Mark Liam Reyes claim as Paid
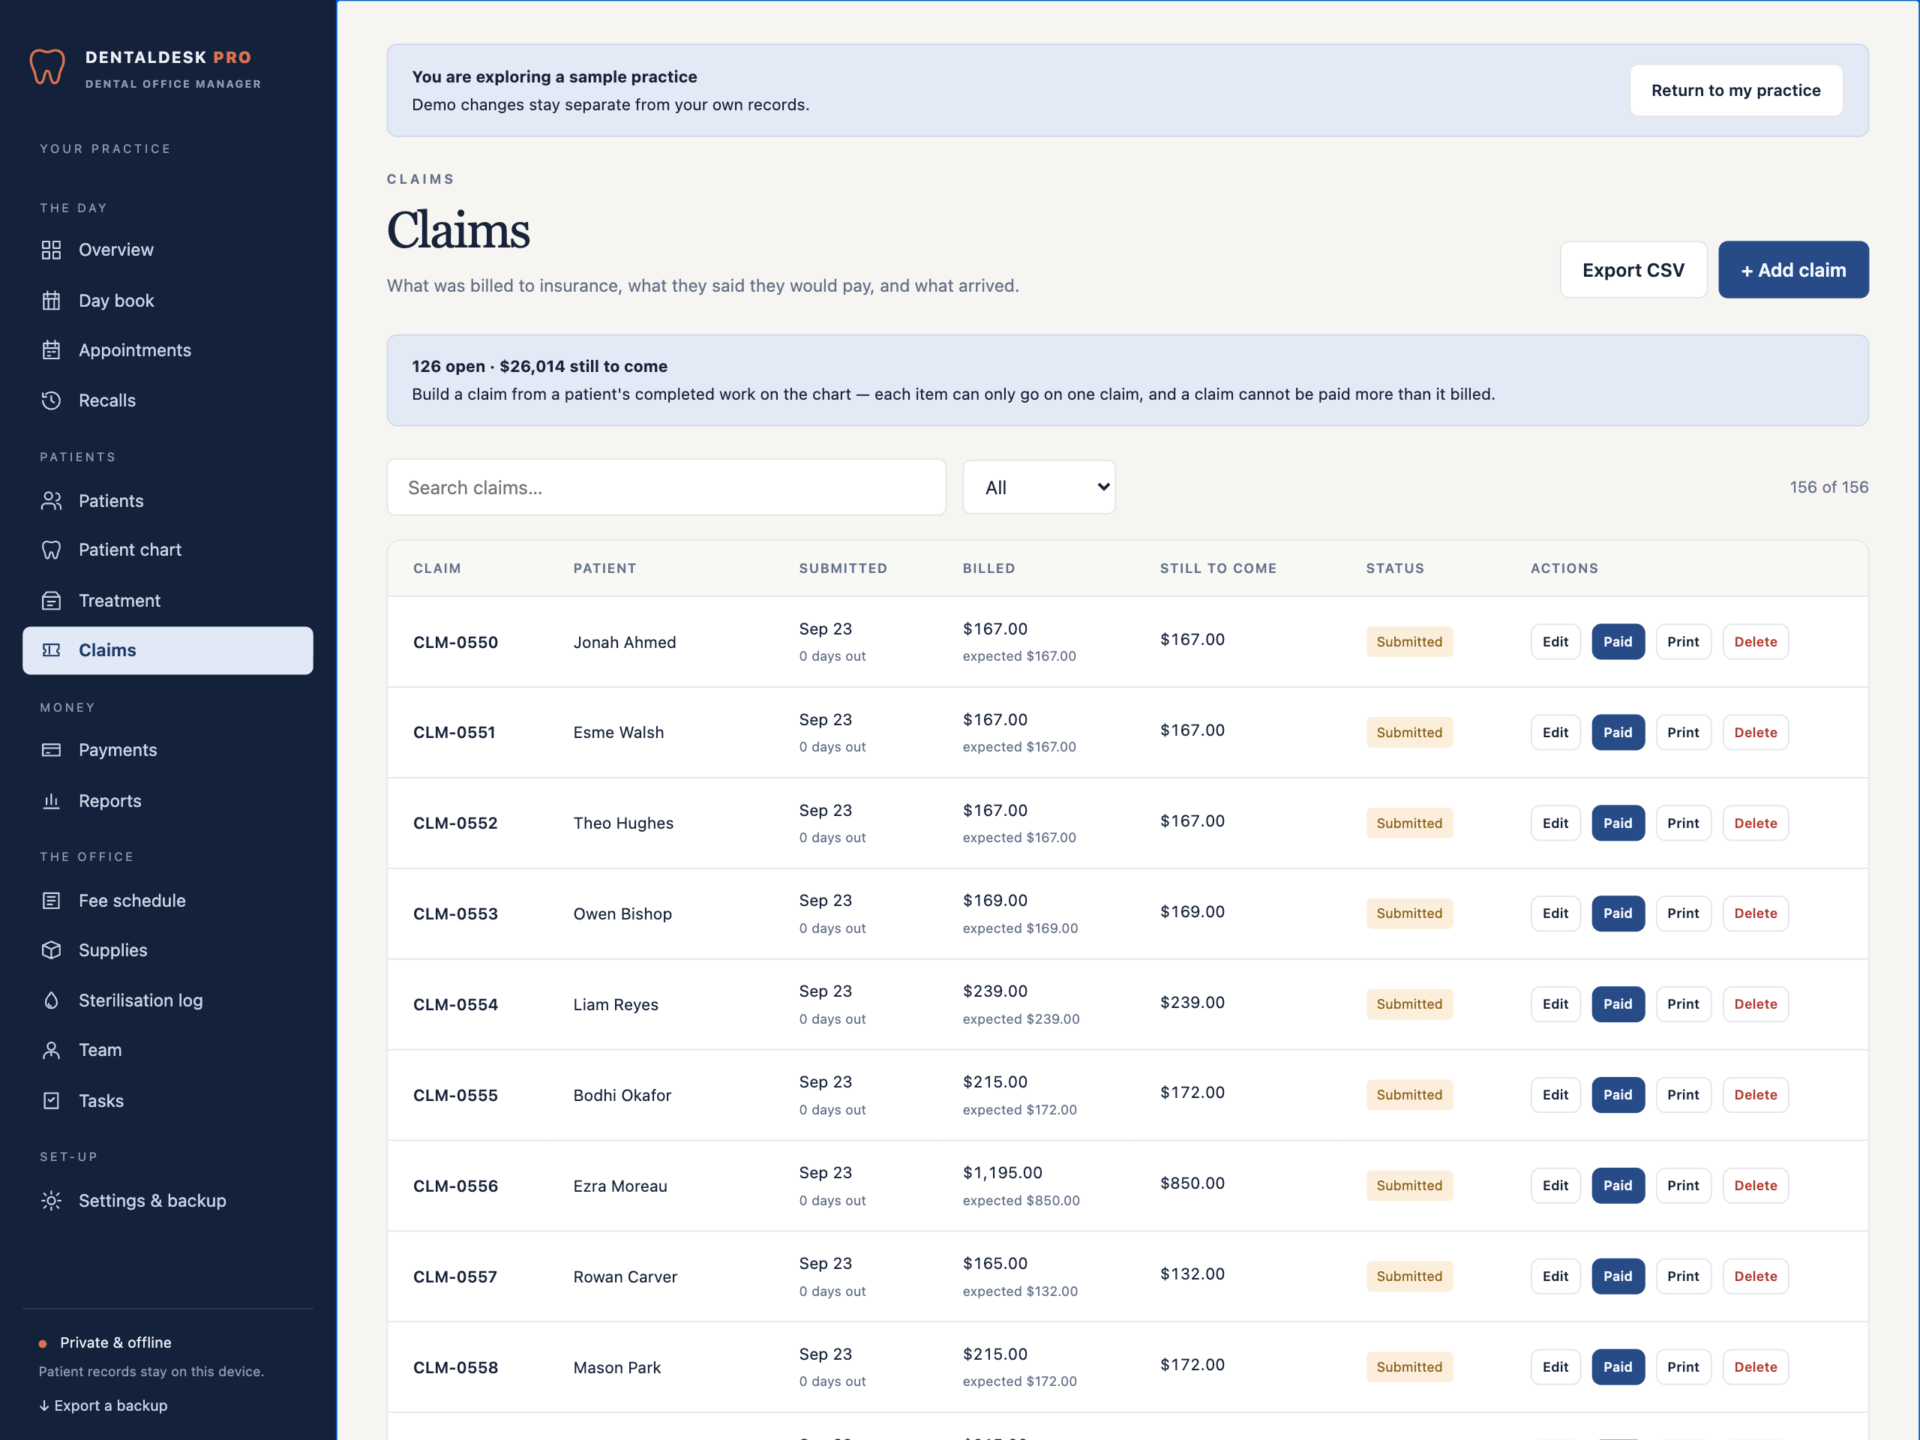The image size is (1920, 1440). point(1618,1004)
